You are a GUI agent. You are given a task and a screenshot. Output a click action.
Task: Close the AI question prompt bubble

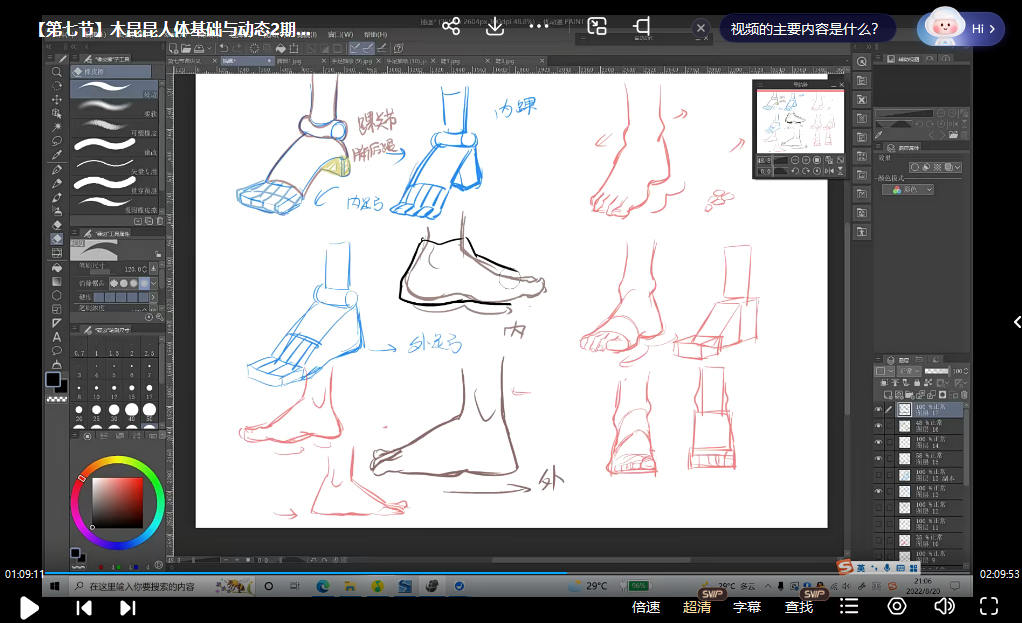coord(701,28)
